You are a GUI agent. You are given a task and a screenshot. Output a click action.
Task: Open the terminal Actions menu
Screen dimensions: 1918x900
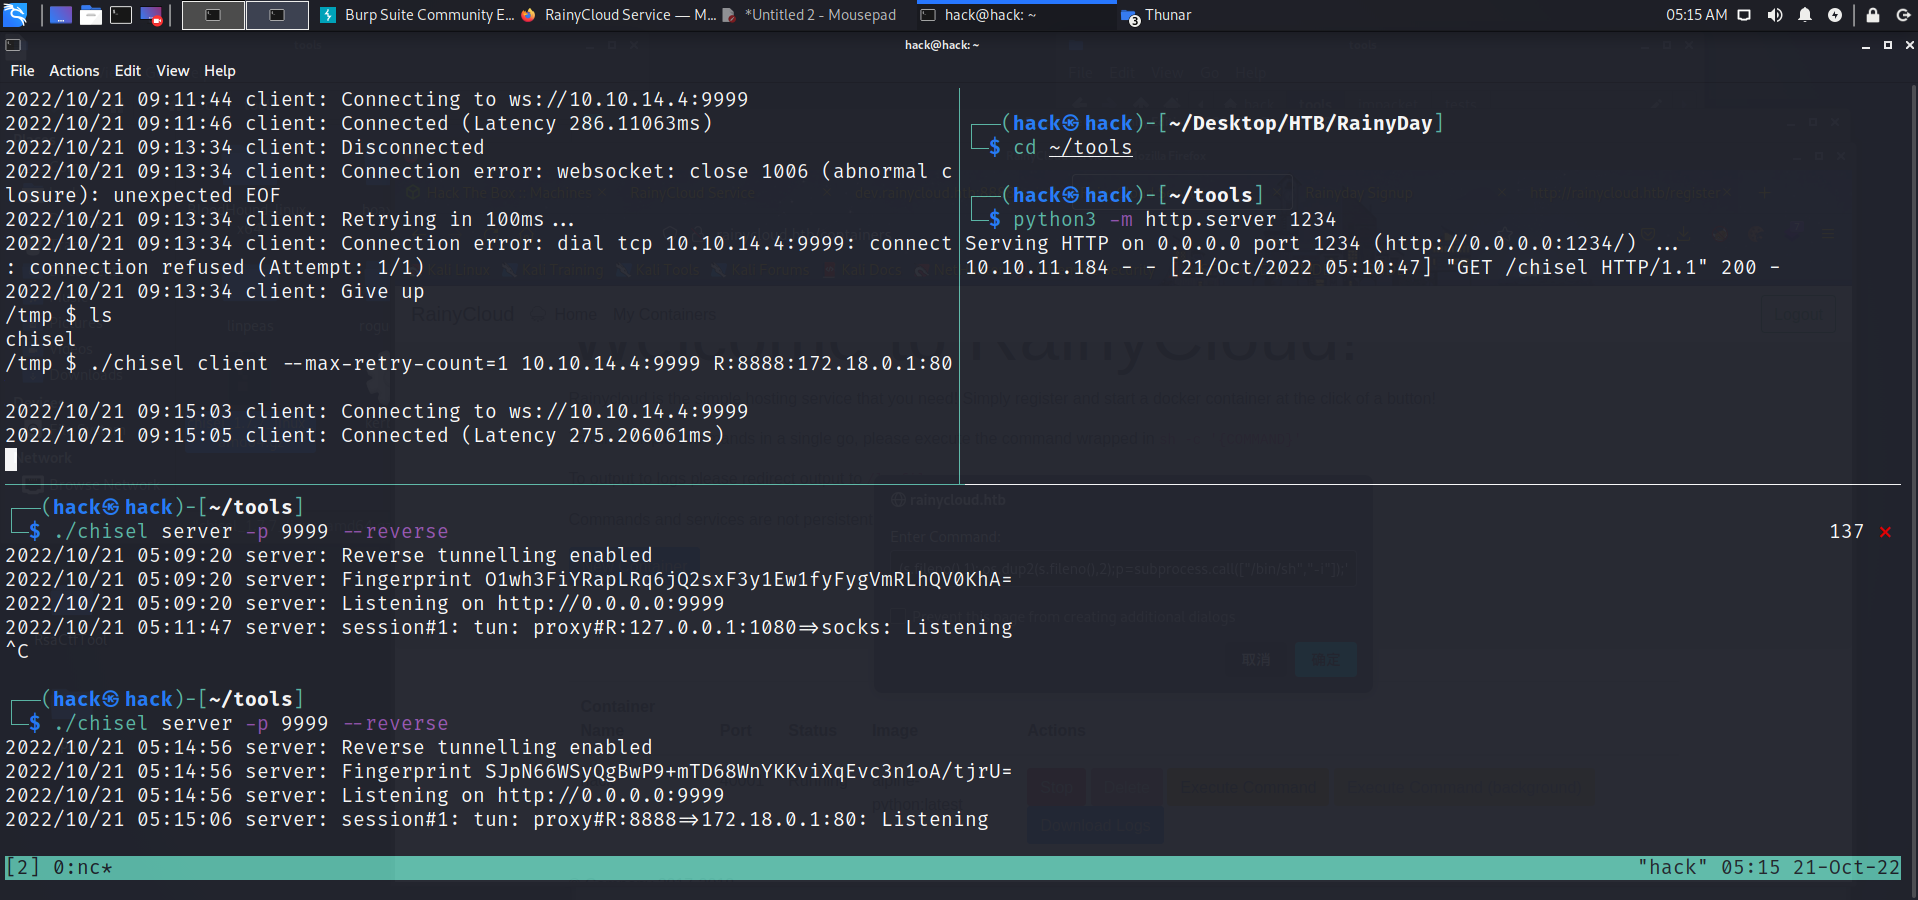click(74, 71)
